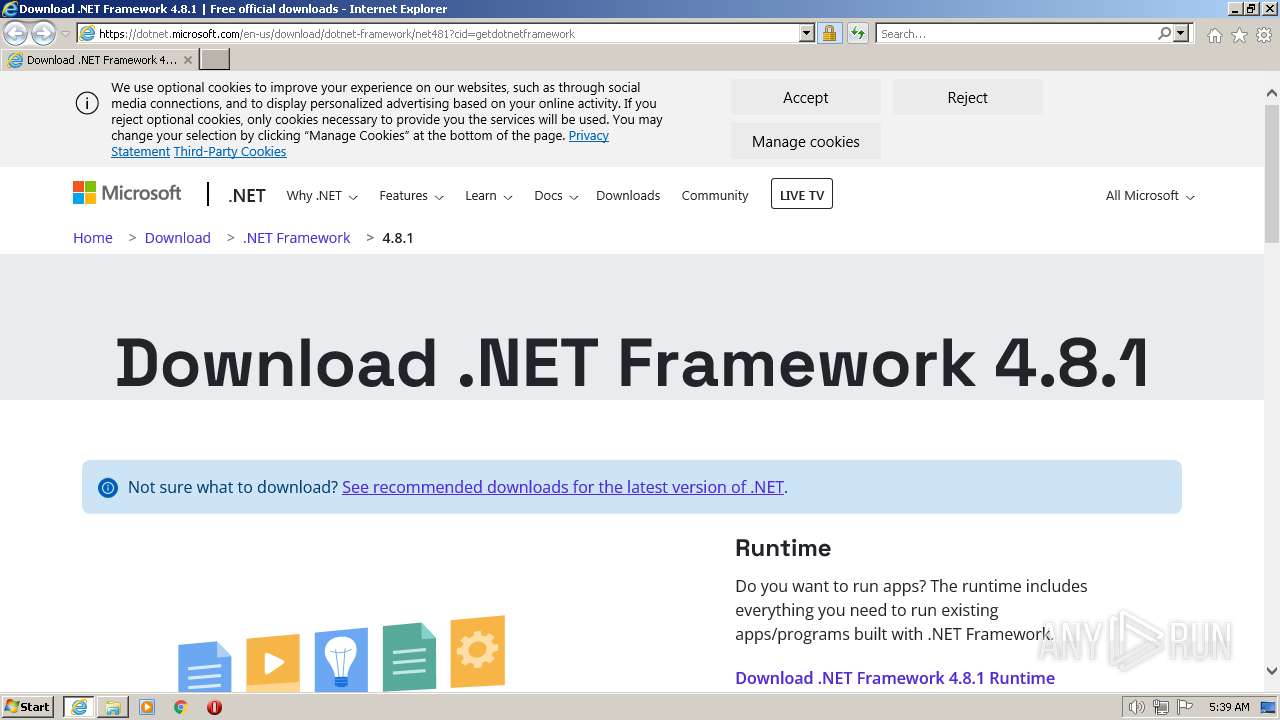Refresh the page using the address bar icon
This screenshot has height=720, width=1280.
pos(857,34)
